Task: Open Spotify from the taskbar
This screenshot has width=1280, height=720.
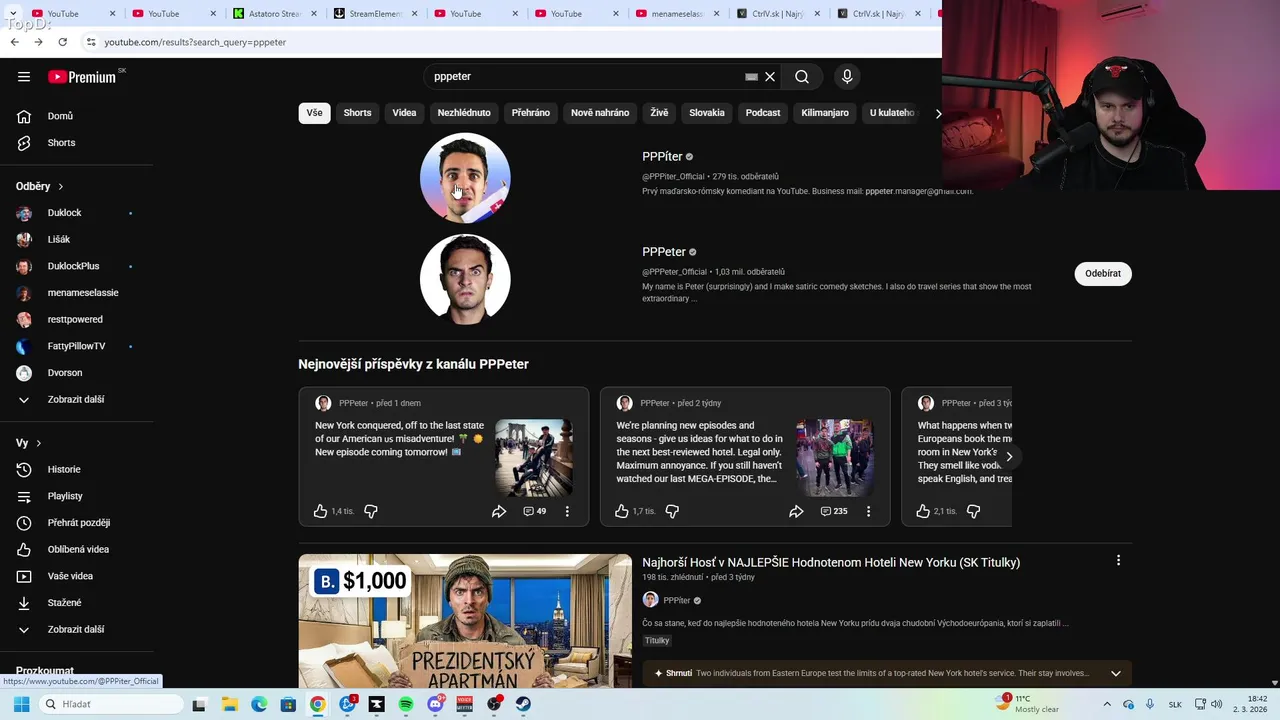Action: pos(406,704)
